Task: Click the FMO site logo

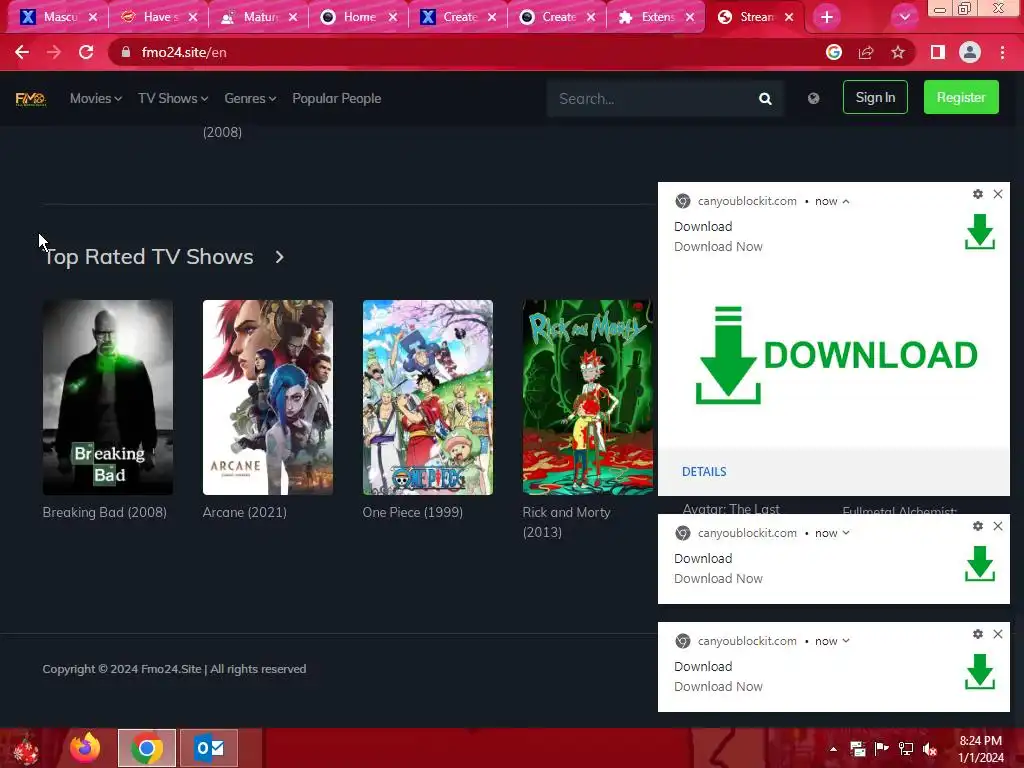Action: pos(31,99)
